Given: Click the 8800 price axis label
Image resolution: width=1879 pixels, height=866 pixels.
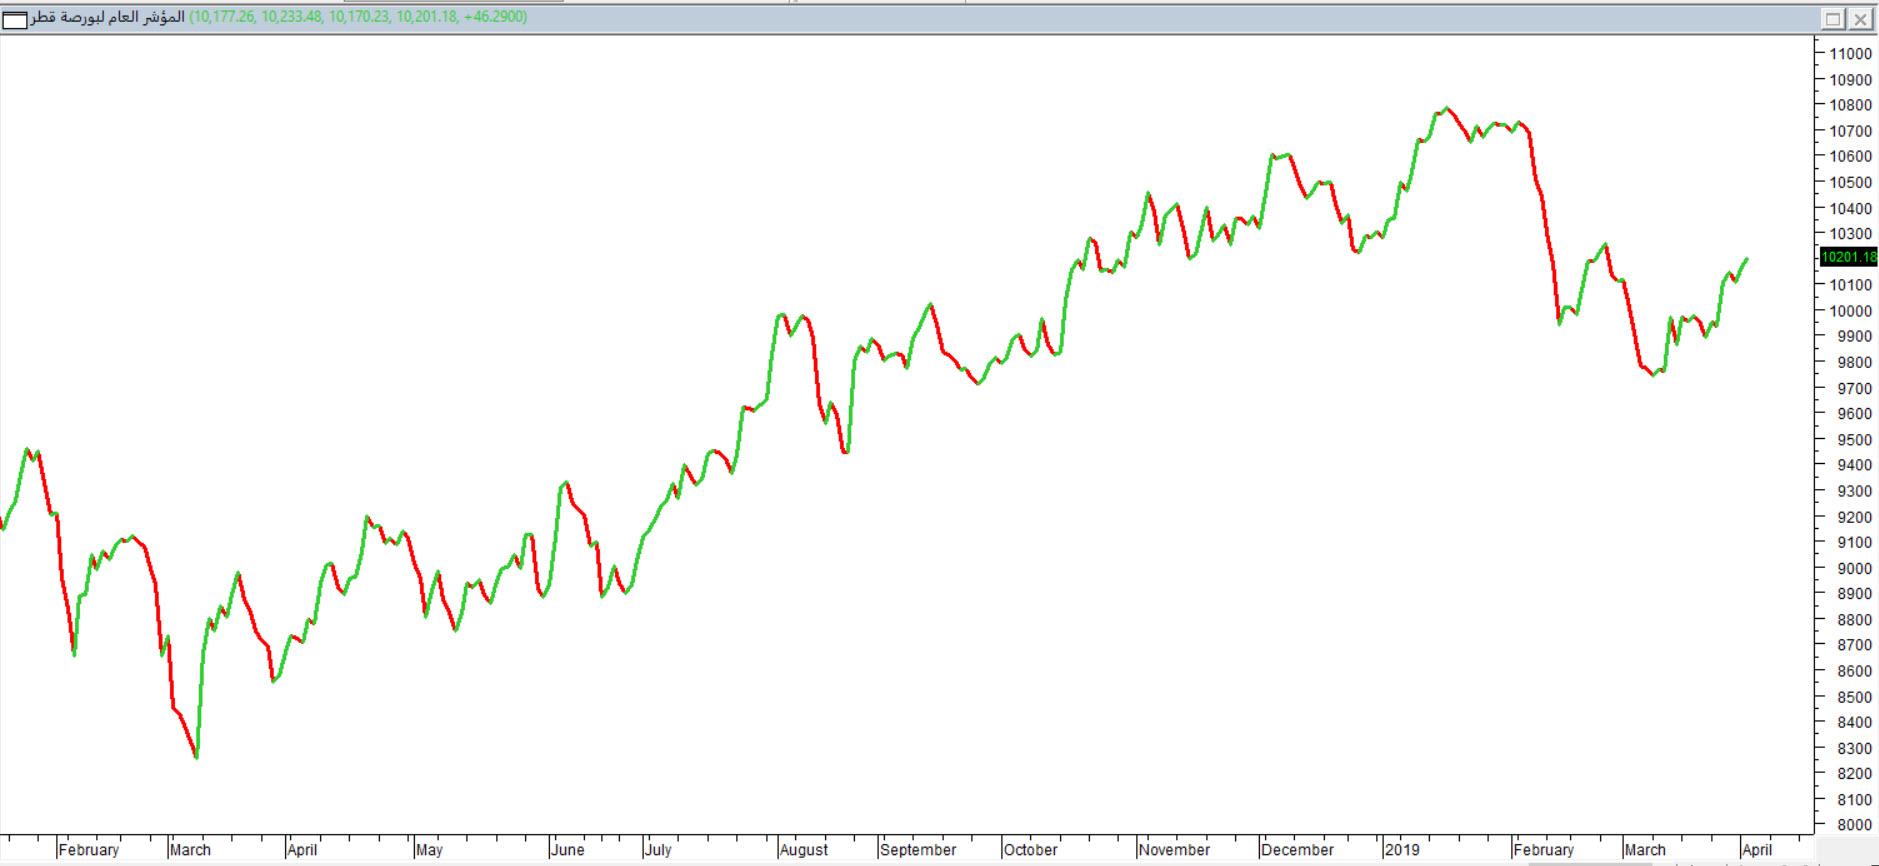Looking at the screenshot, I should 1853,619.
